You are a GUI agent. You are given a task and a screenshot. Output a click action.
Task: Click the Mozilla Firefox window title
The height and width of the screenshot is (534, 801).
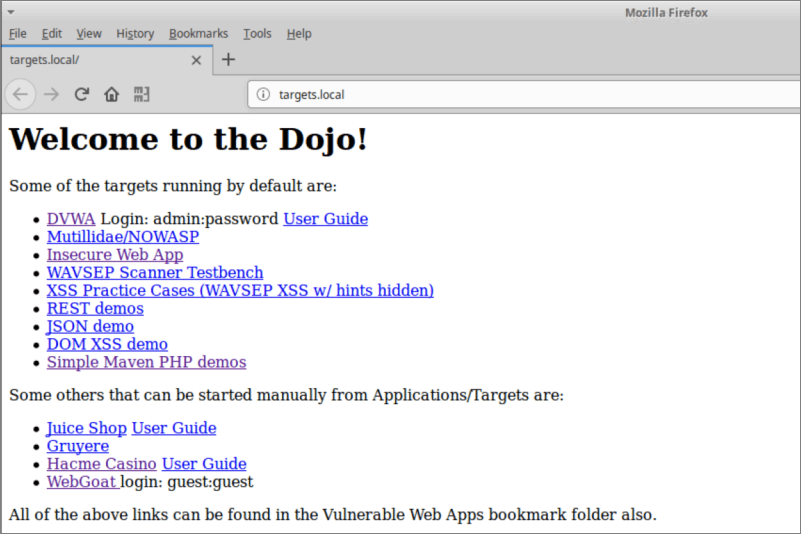pos(666,13)
